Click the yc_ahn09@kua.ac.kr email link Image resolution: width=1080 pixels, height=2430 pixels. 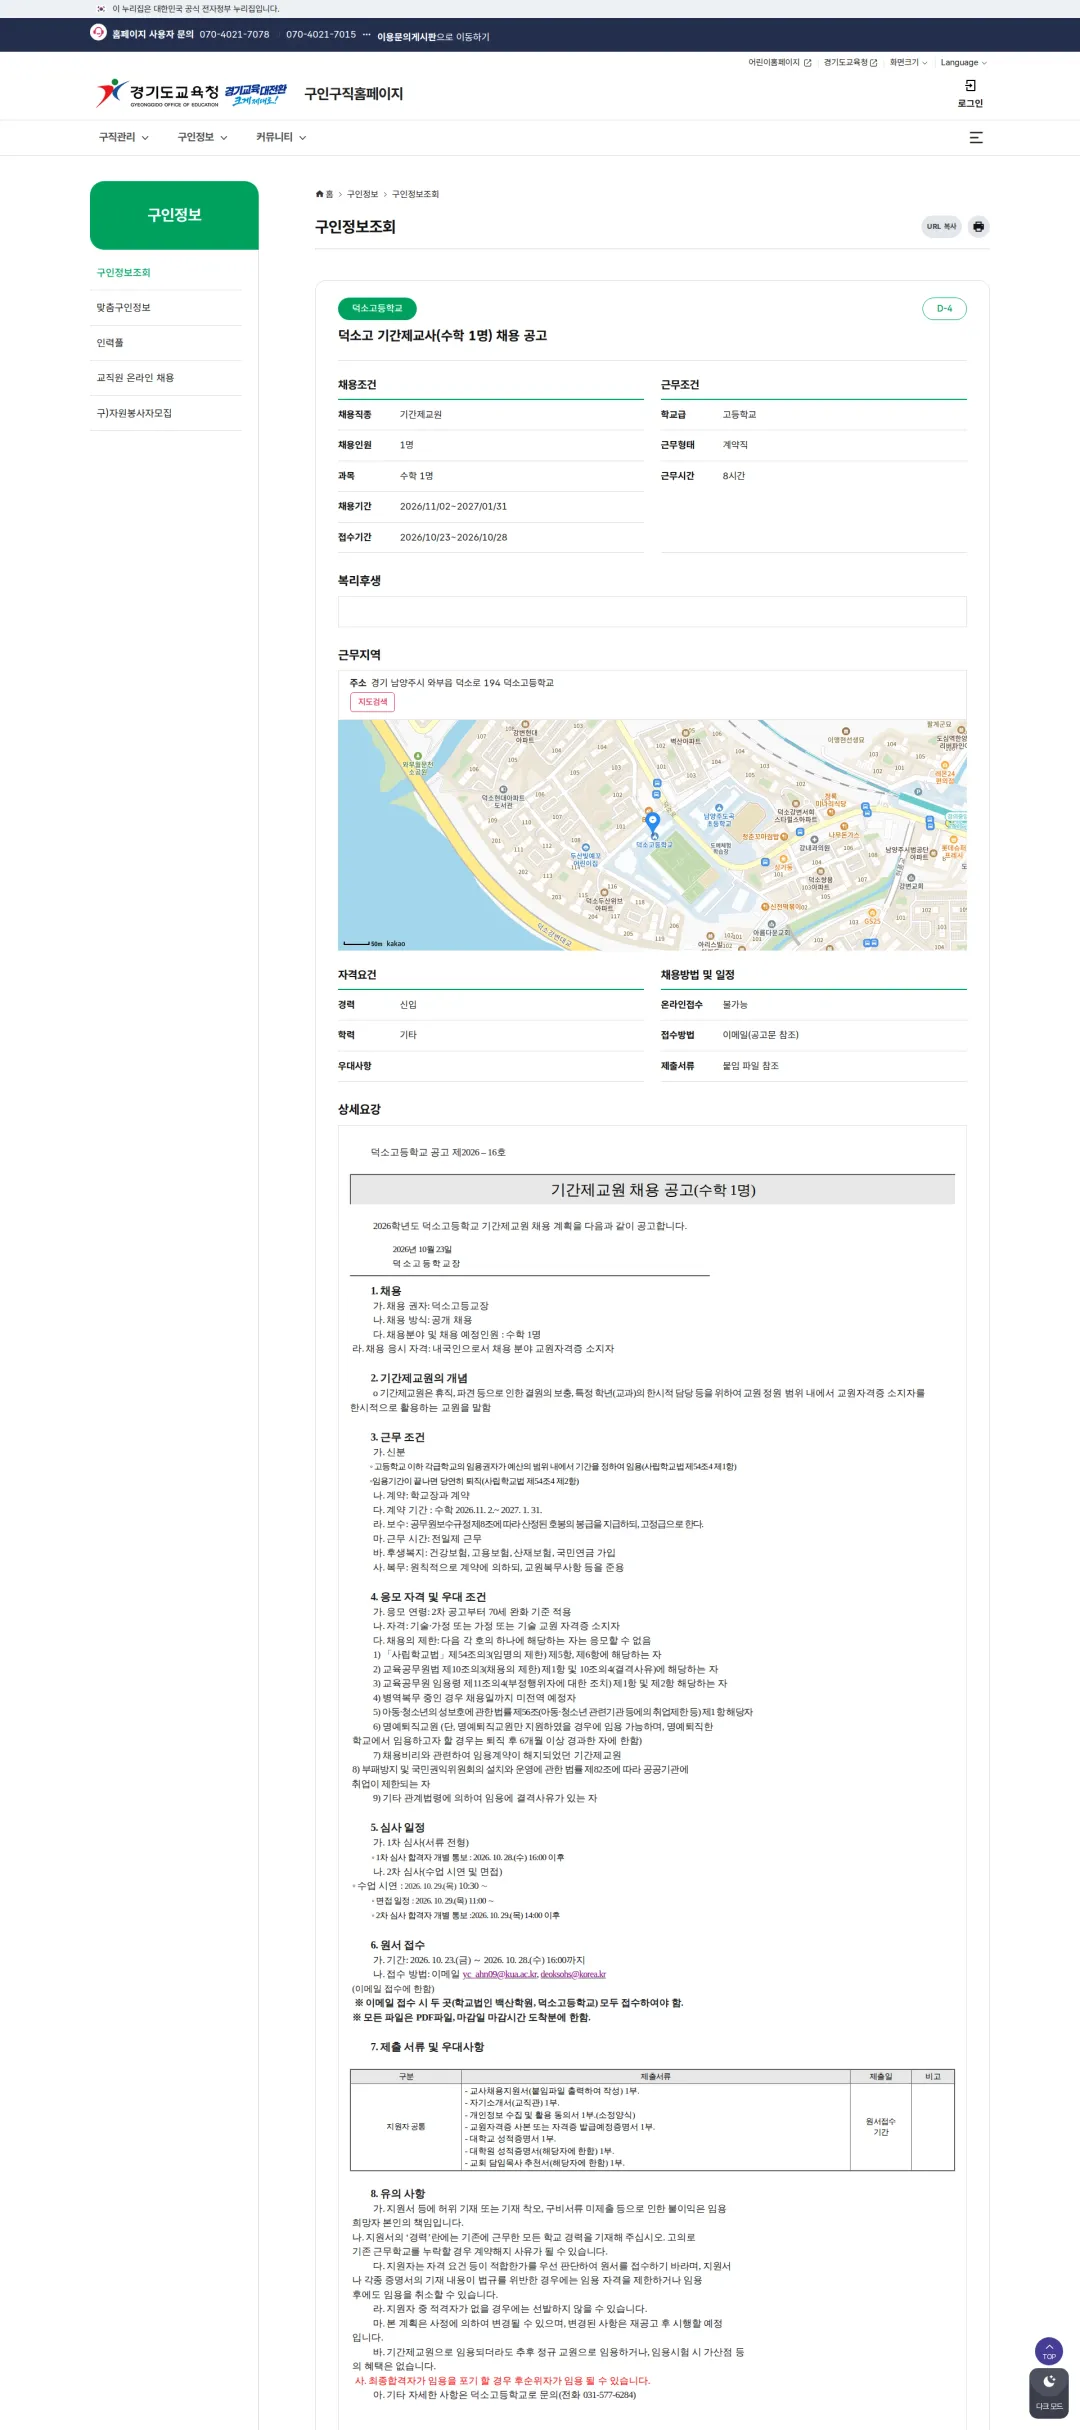(x=500, y=1974)
